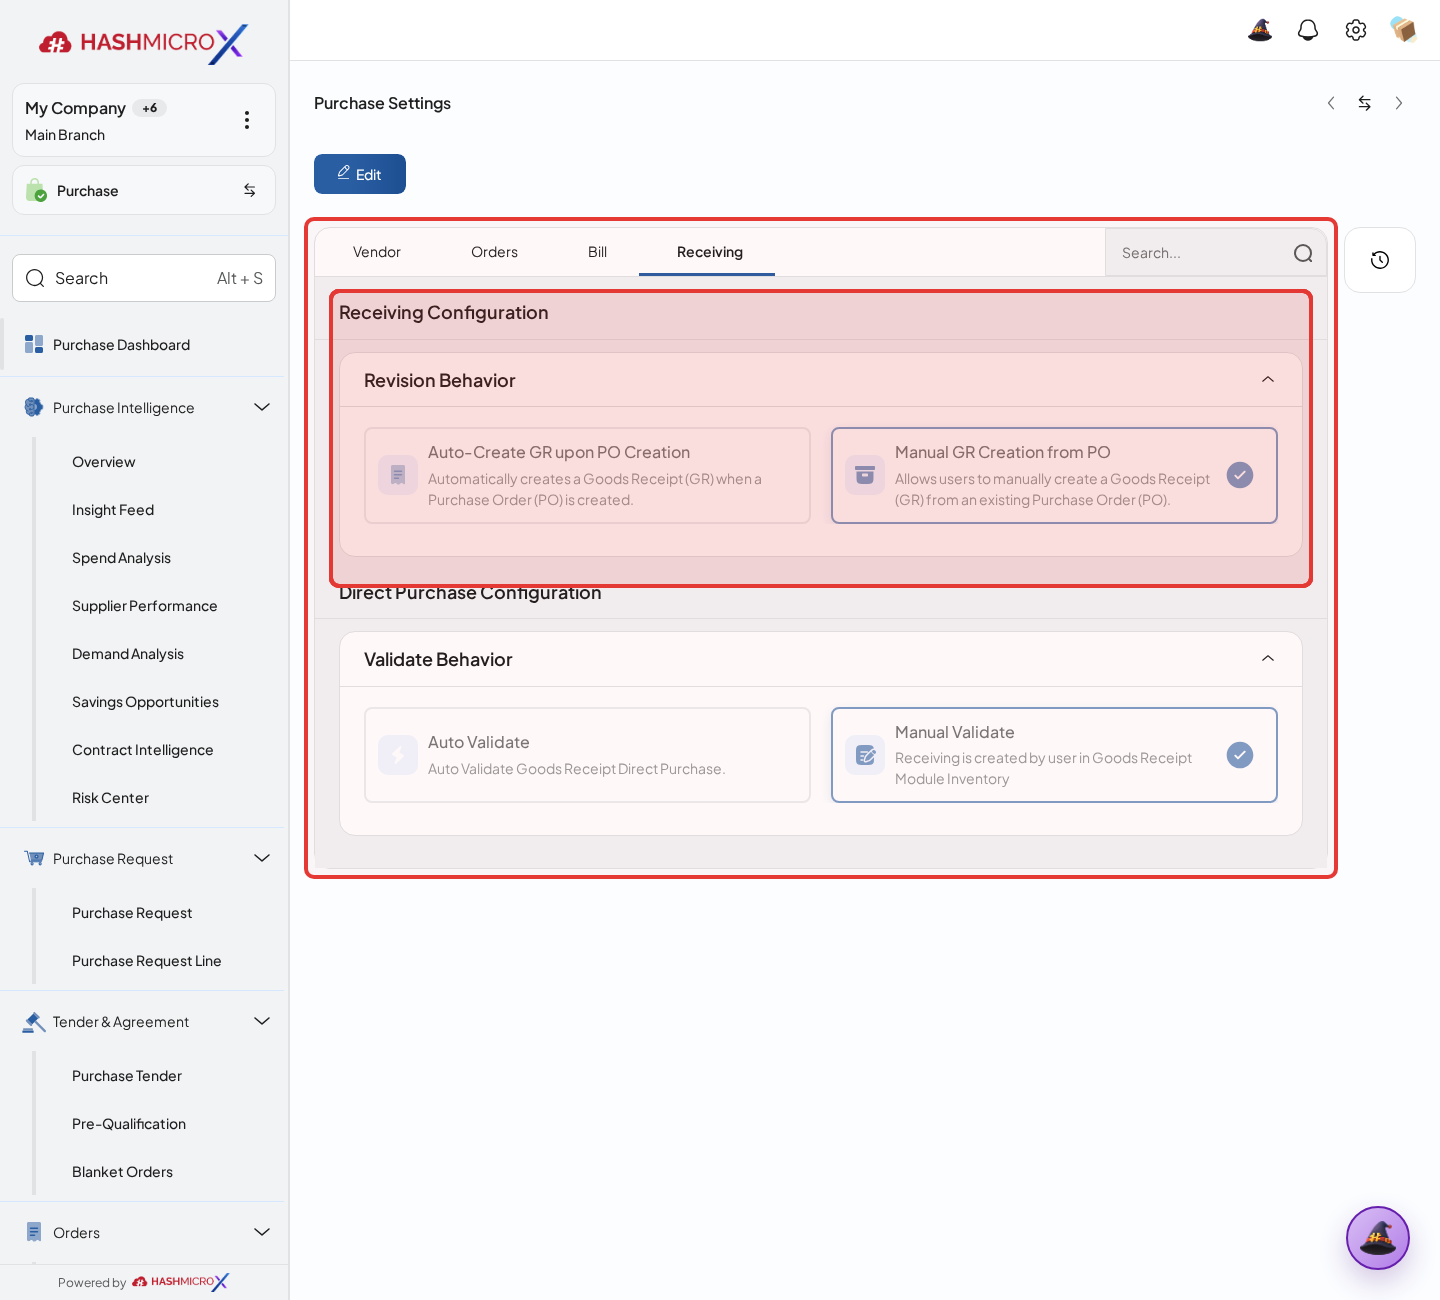Collapse the Revision Behavior section

(1268, 380)
